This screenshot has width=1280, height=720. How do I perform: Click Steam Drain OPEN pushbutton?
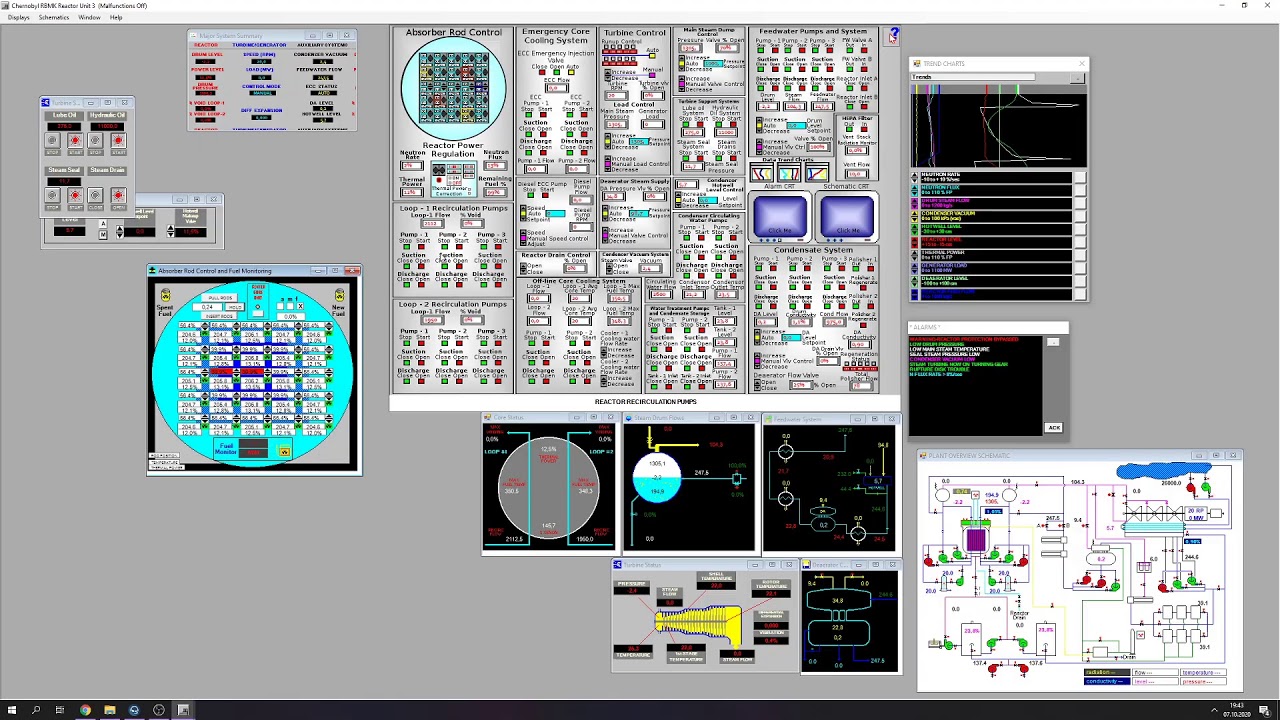tap(118, 196)
